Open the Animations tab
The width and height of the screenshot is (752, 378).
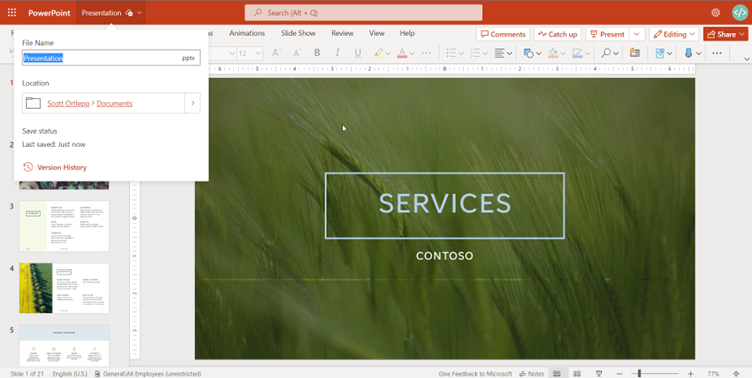247,33
